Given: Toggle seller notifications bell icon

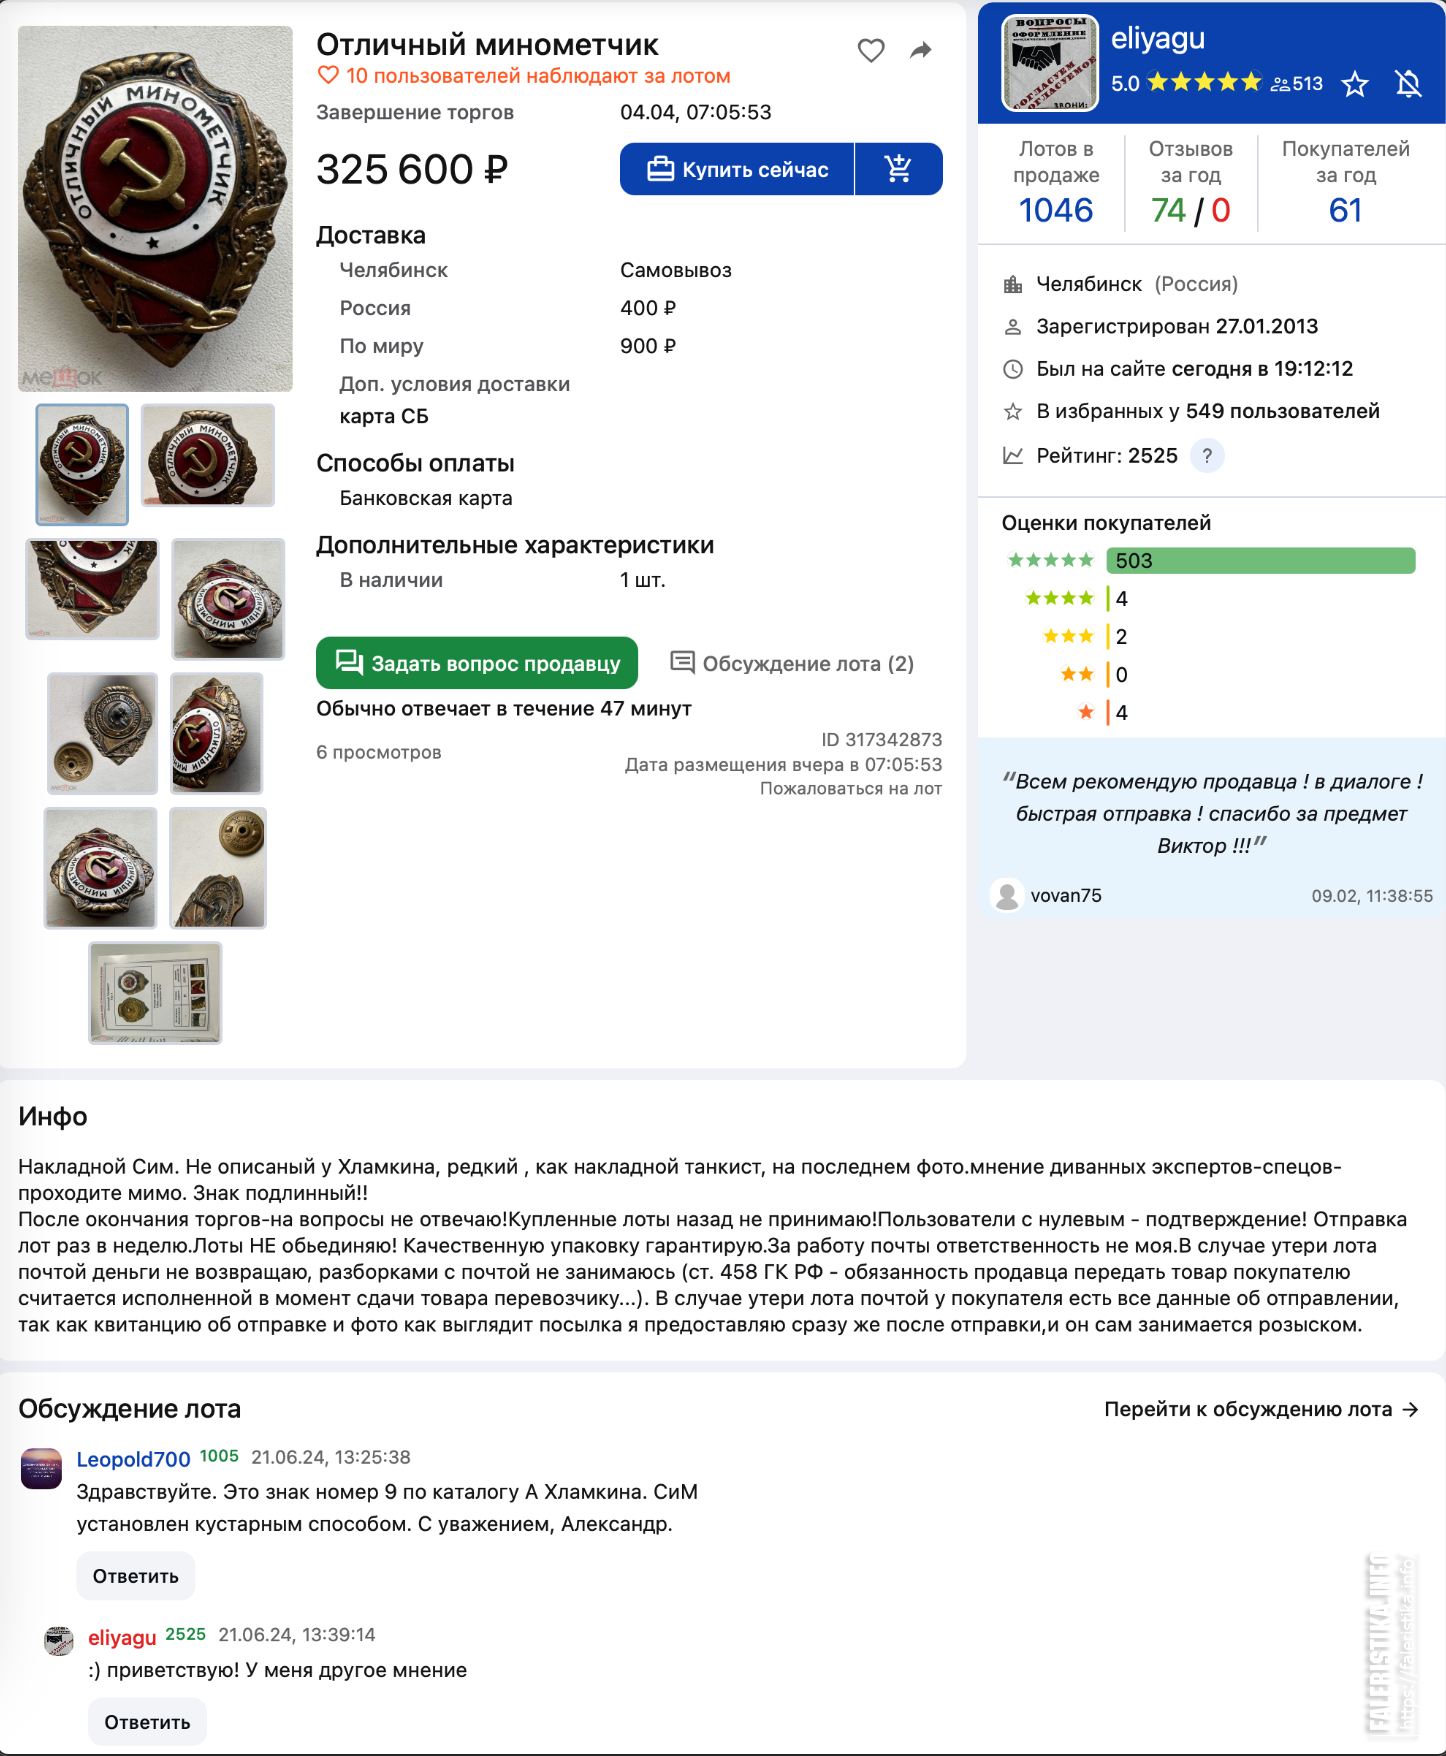Looking at the screenshot, I should (x=1409, y=84).
